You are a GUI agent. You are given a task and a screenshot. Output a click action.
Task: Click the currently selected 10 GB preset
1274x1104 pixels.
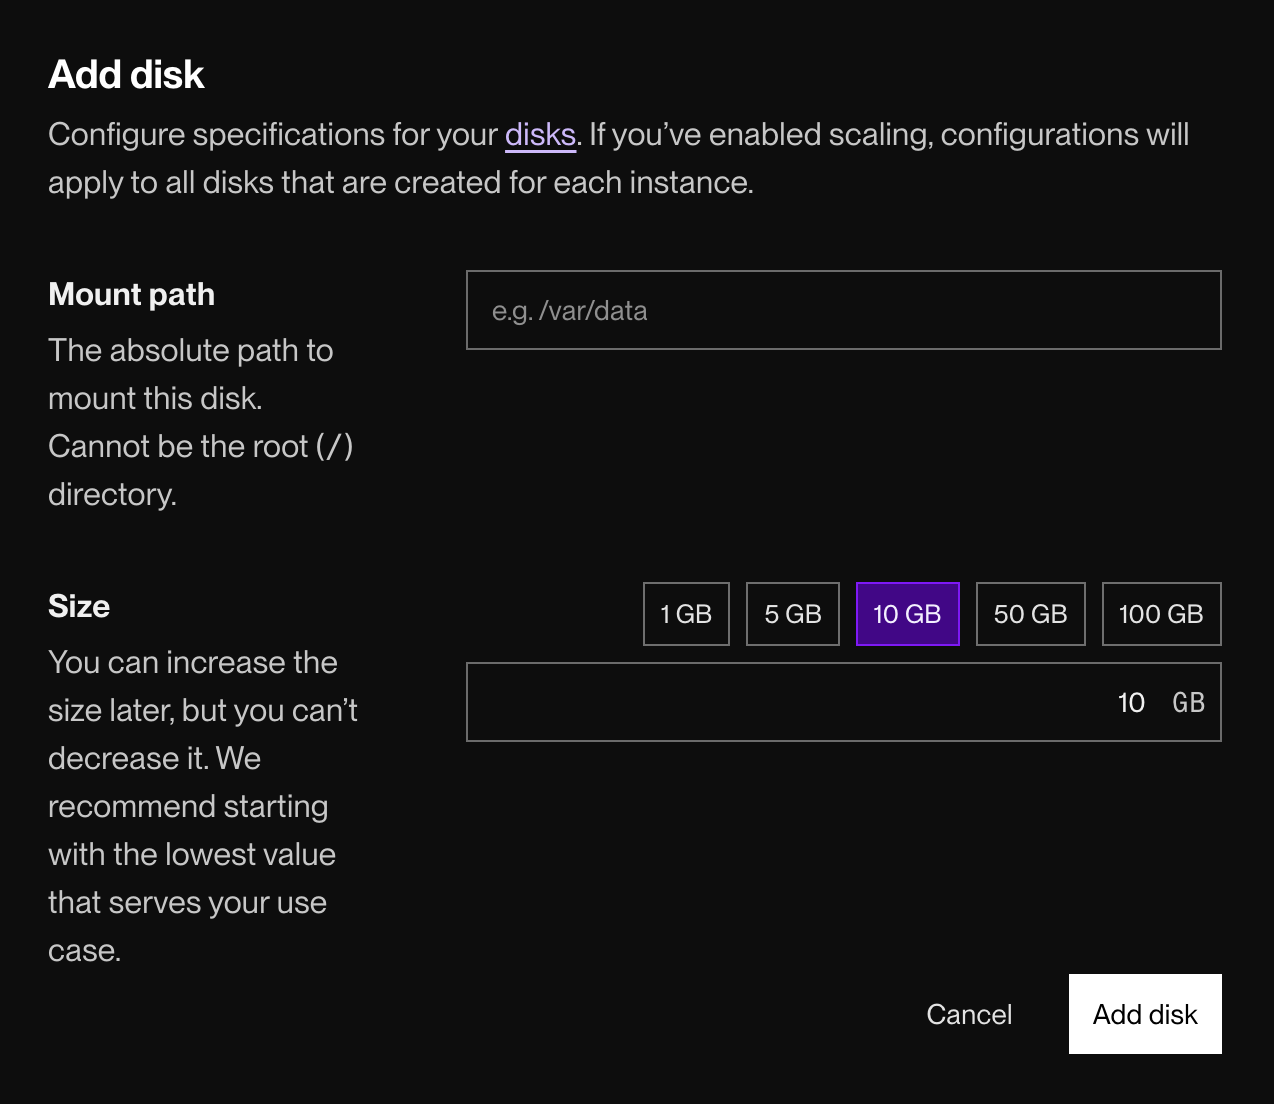(x=907, y=613)
